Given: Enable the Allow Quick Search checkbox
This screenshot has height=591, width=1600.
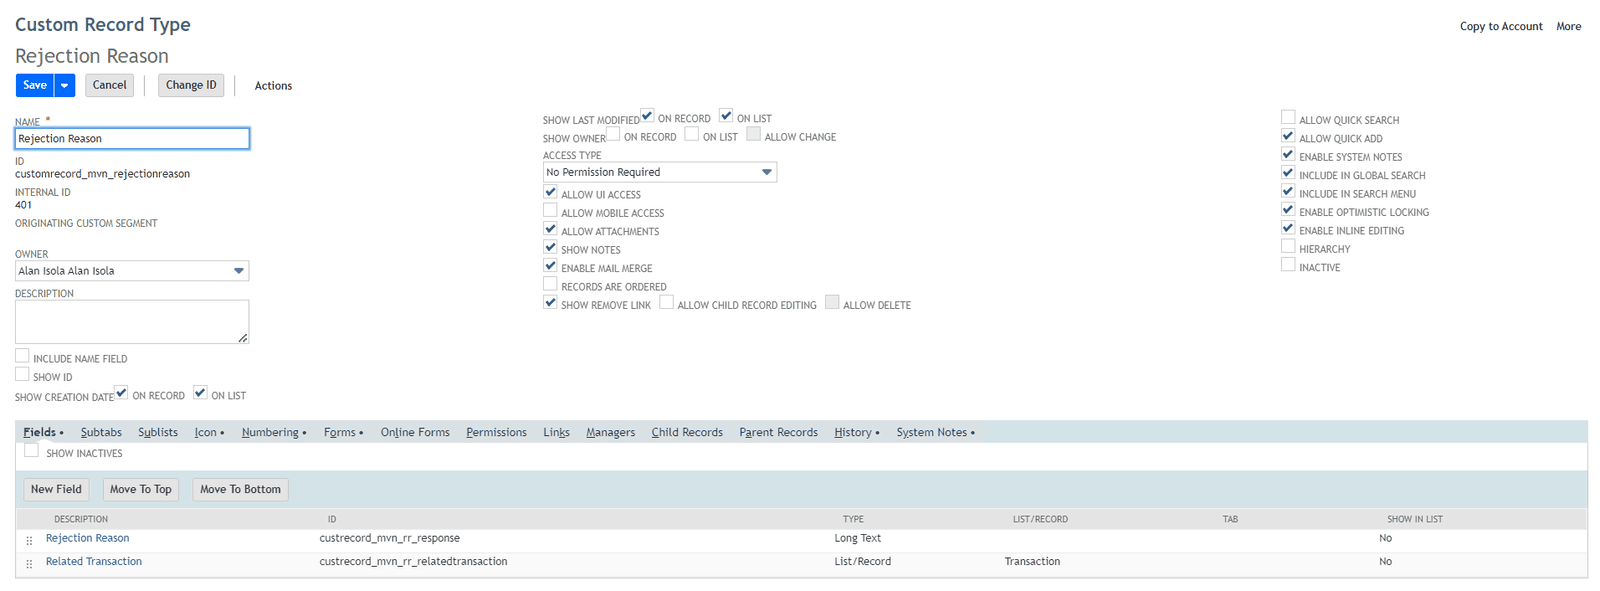Looking at the screenshot, I should 1288,118.
